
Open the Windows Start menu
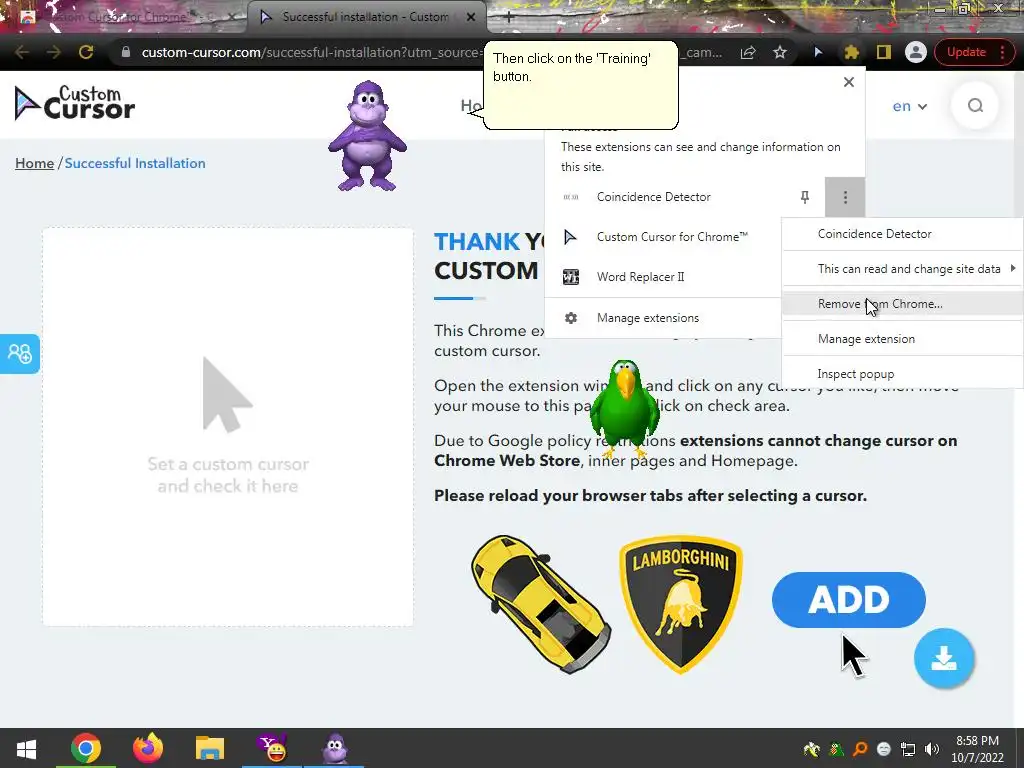(x=26, y=748)
